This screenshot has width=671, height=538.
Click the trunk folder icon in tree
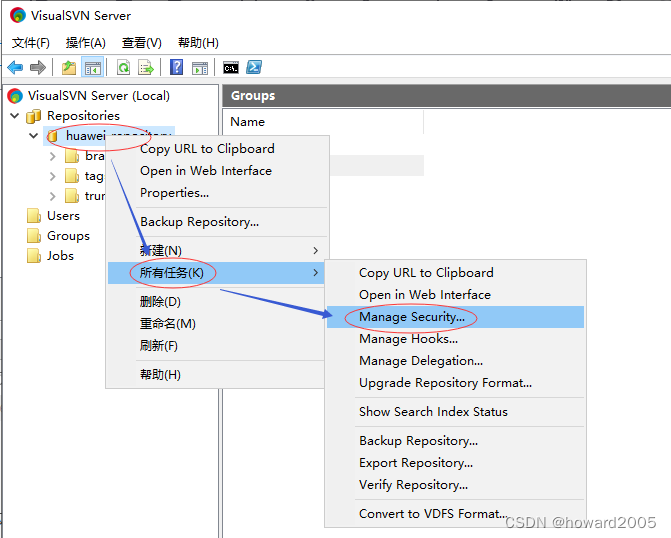point(71,196)
